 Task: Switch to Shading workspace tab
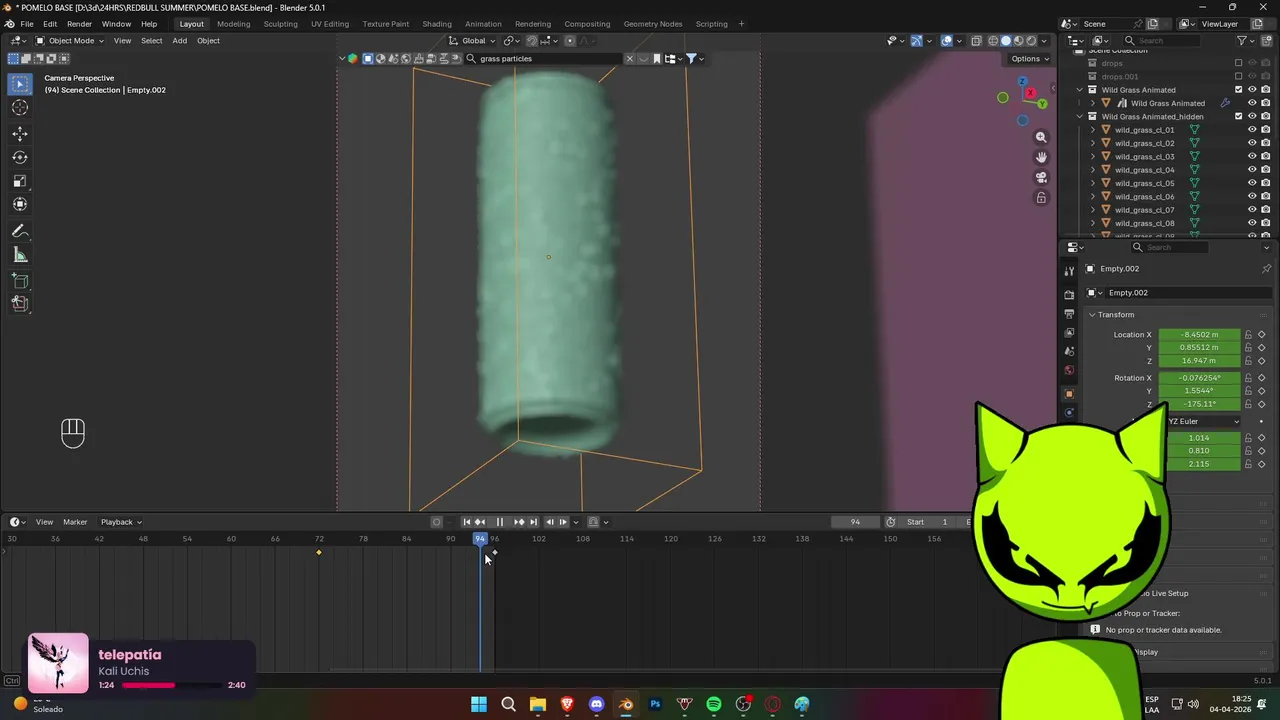[437, 24]
